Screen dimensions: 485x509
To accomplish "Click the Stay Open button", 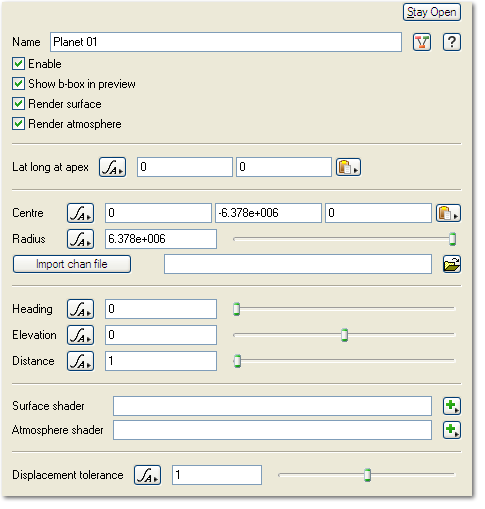I will [432, 12].
